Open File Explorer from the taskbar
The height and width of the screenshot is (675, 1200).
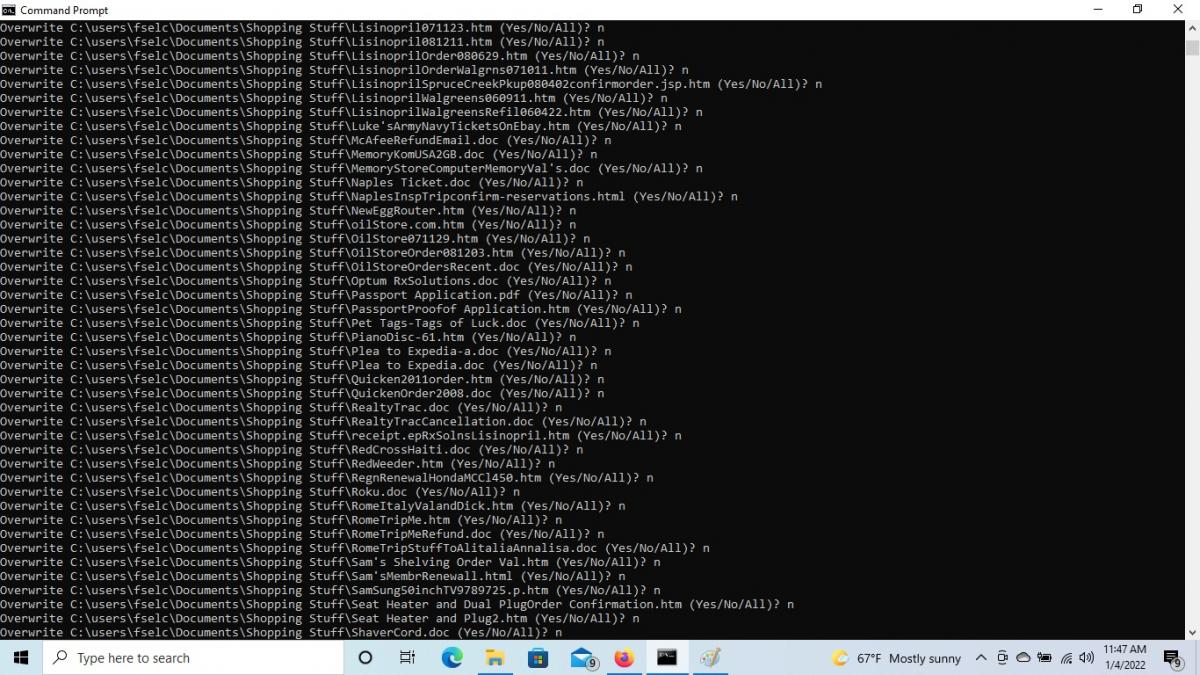[x=495, y=657]
